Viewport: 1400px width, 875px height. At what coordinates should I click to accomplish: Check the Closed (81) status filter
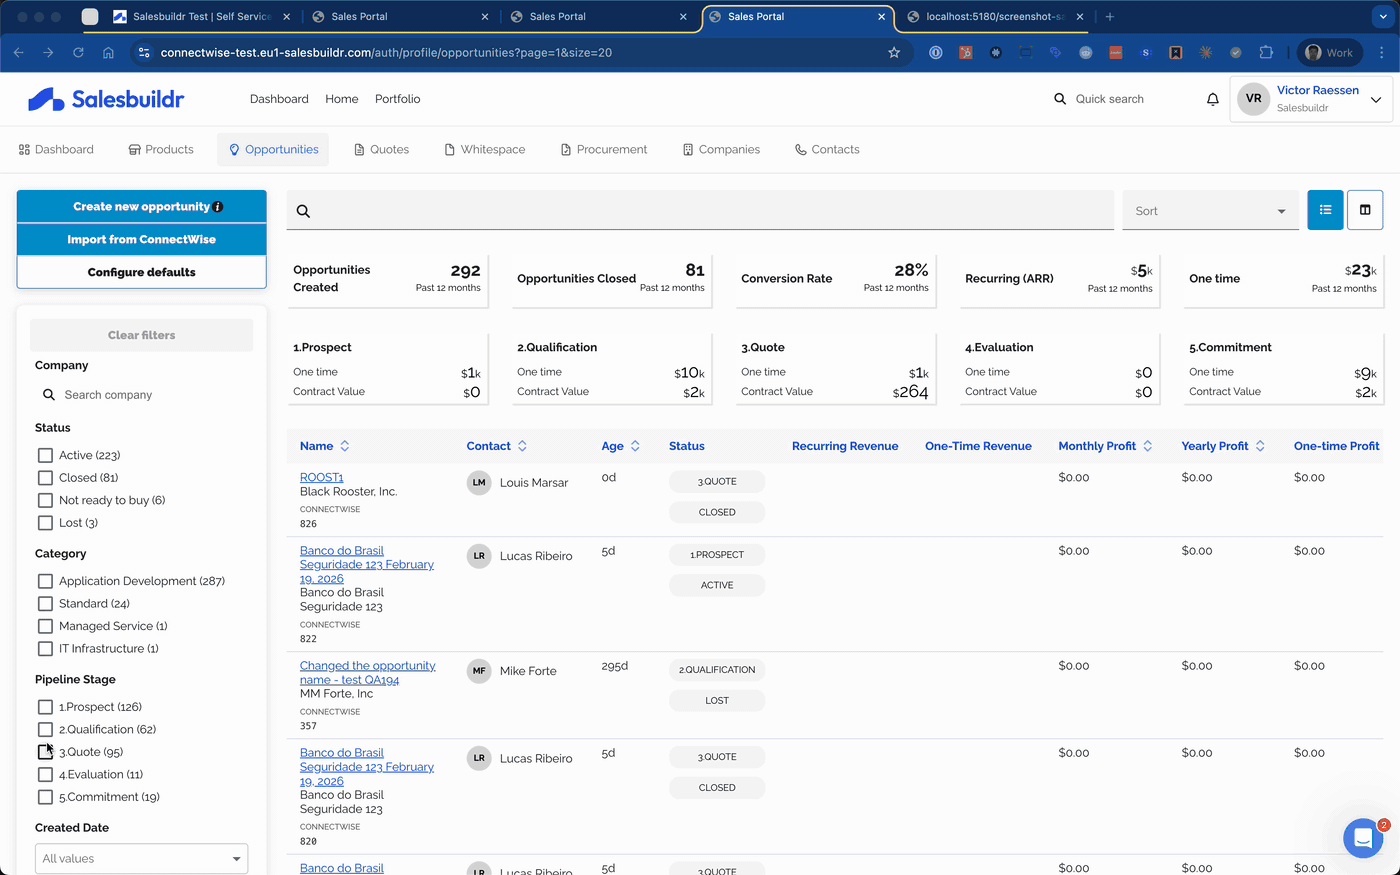coord(45,478)
